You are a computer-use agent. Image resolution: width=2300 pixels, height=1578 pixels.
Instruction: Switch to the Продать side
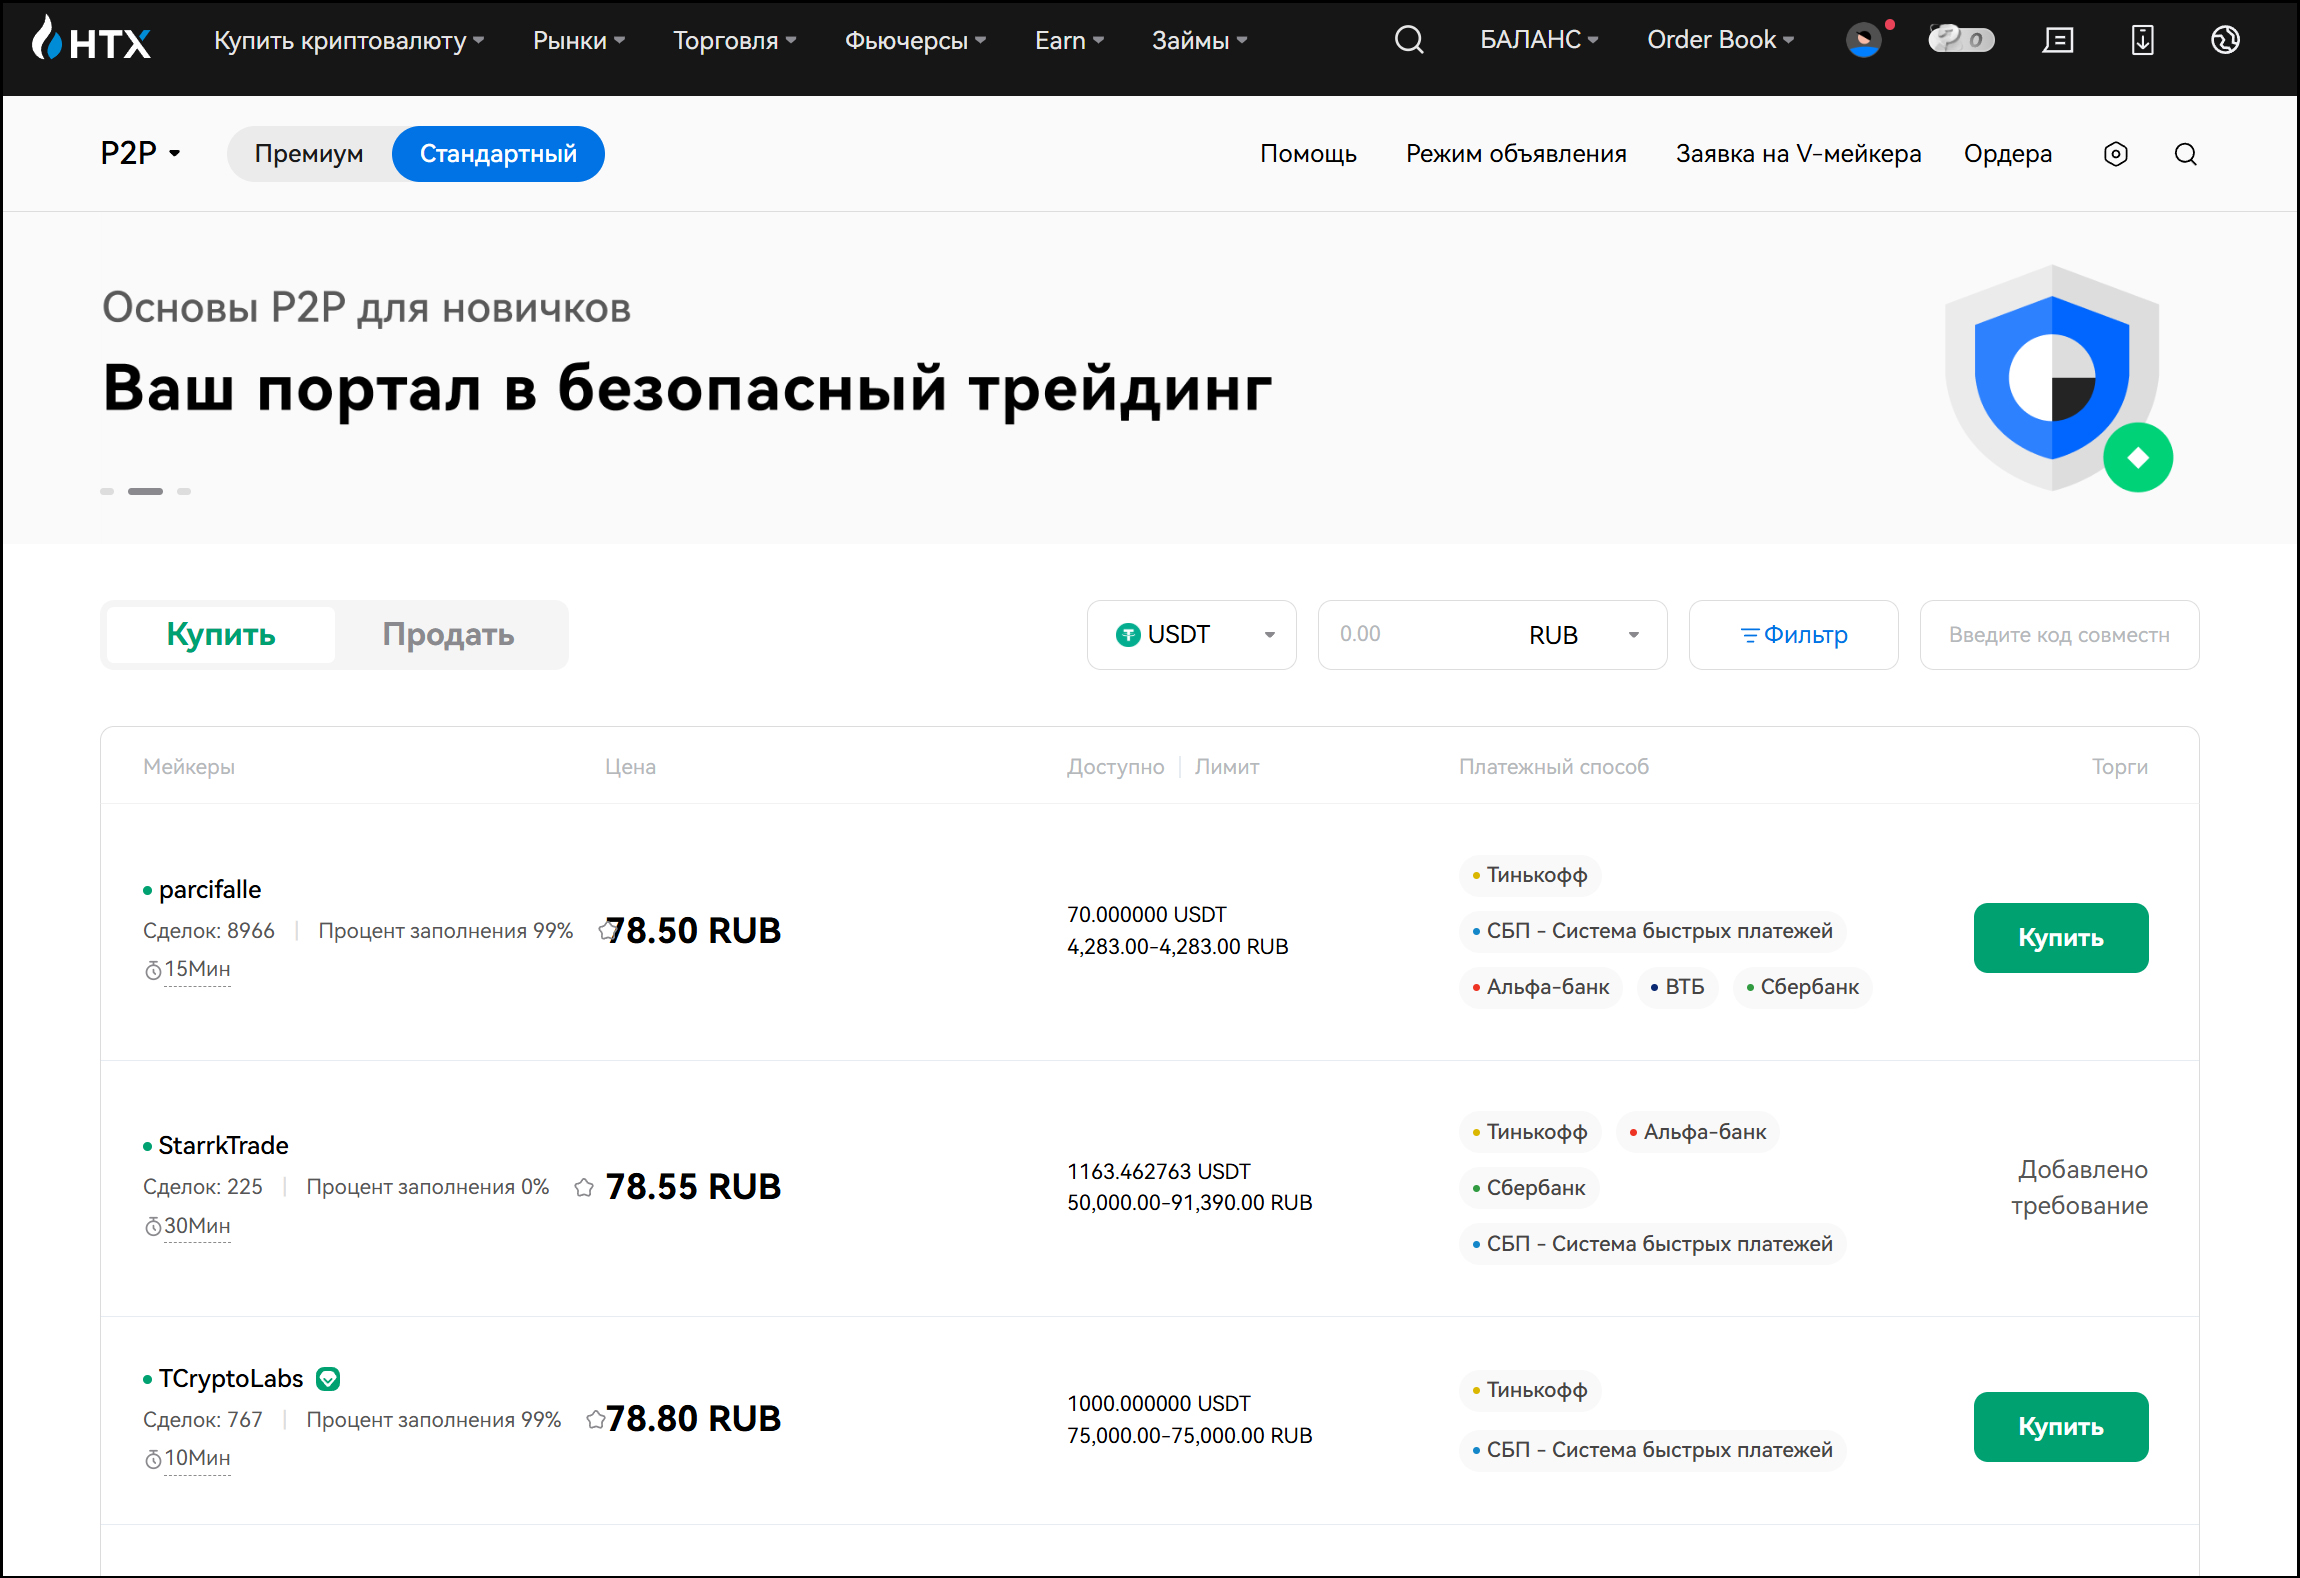click(x=448, y=634)
